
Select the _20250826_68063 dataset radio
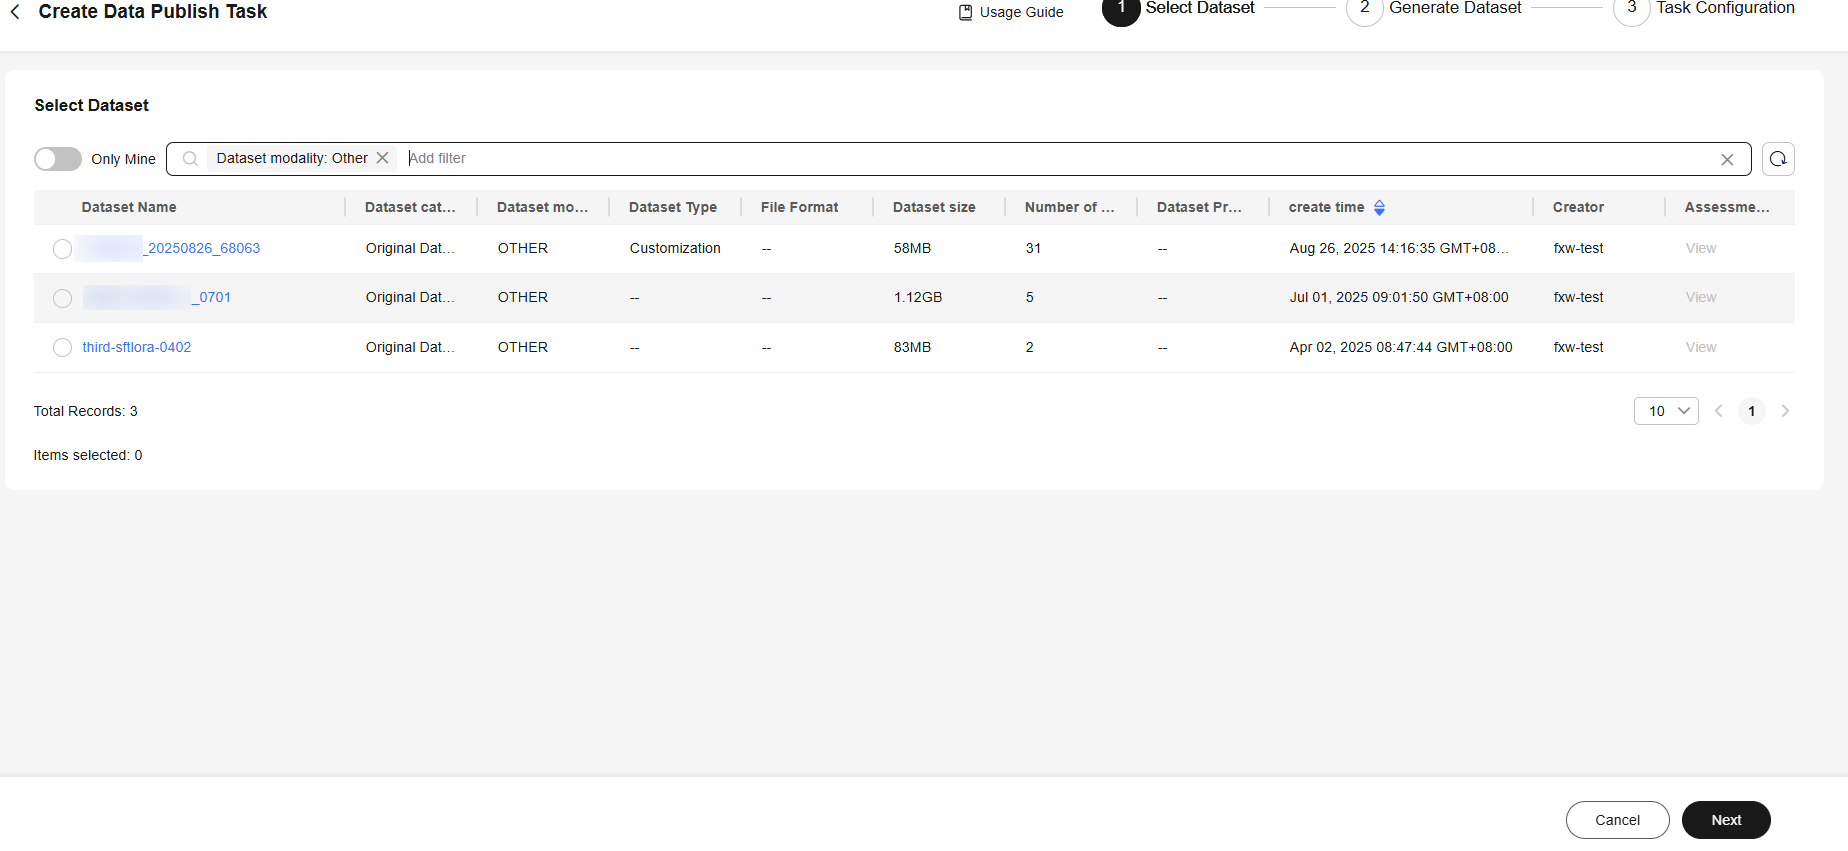coord(62,249)
